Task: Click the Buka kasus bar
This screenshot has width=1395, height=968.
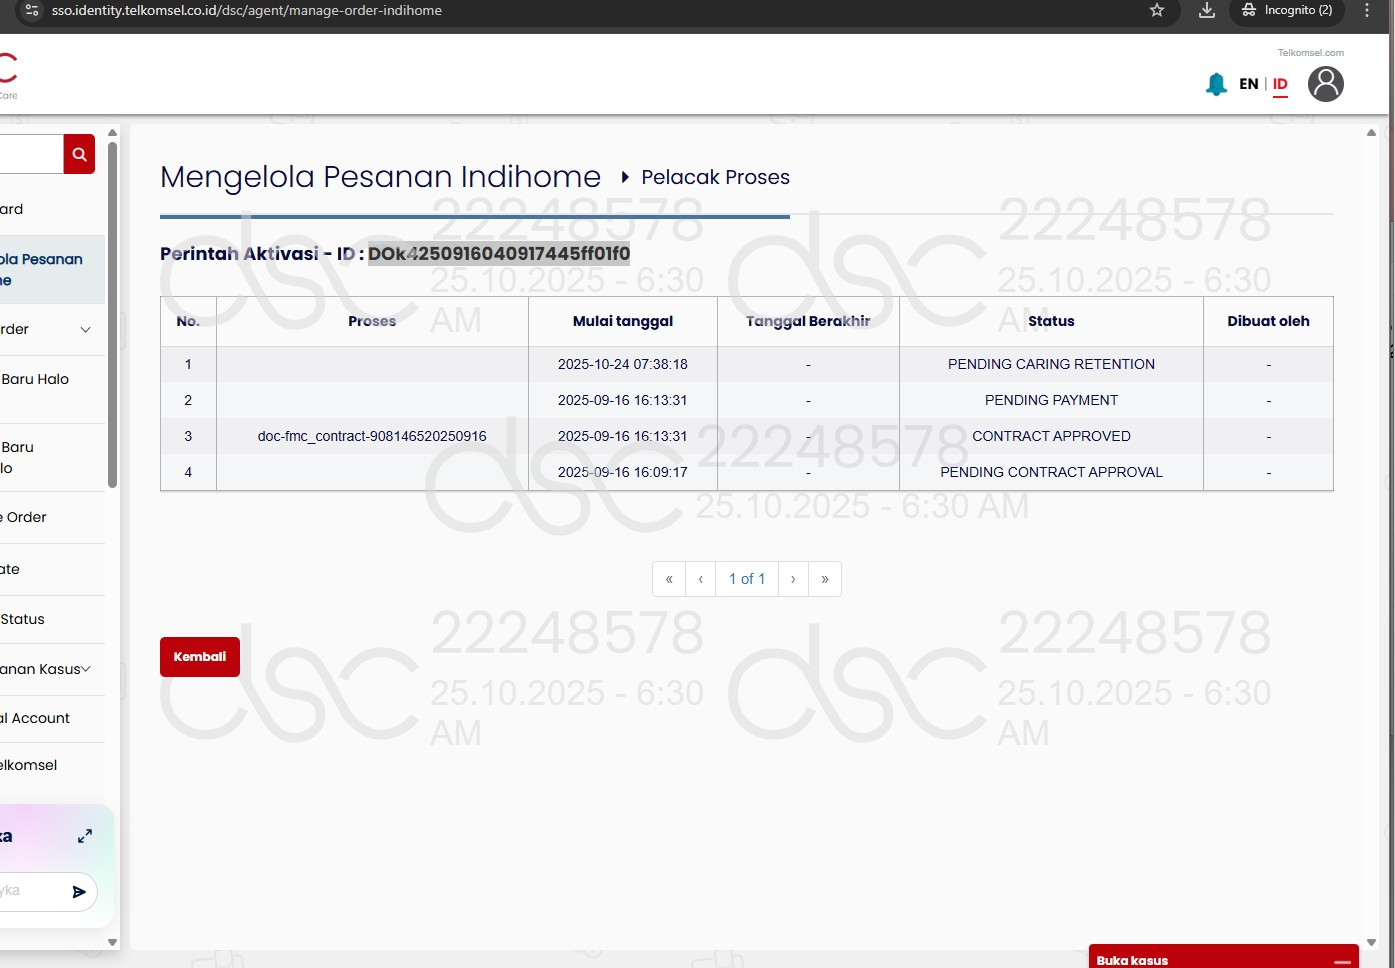Action: pyautogui.click(x=1223, y=958)
